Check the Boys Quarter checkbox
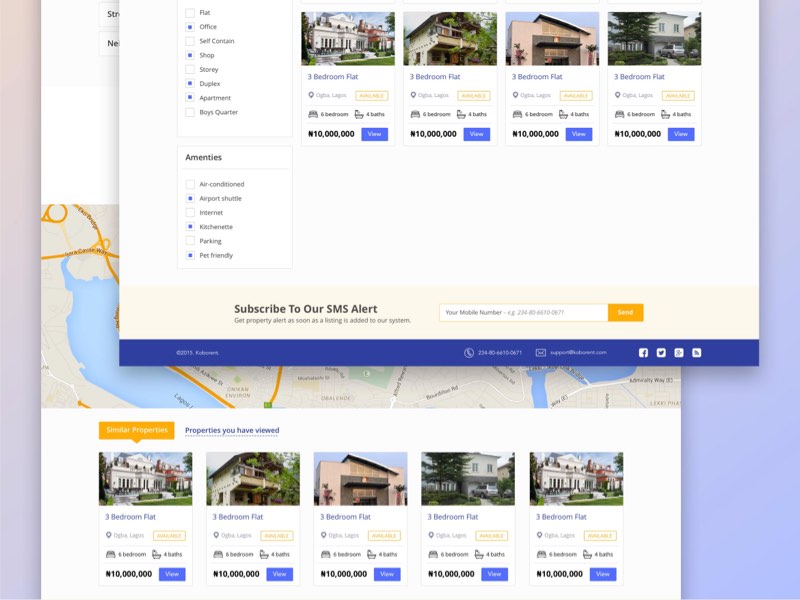This screenshot has height=600, width=800. (x=190, y=112)
